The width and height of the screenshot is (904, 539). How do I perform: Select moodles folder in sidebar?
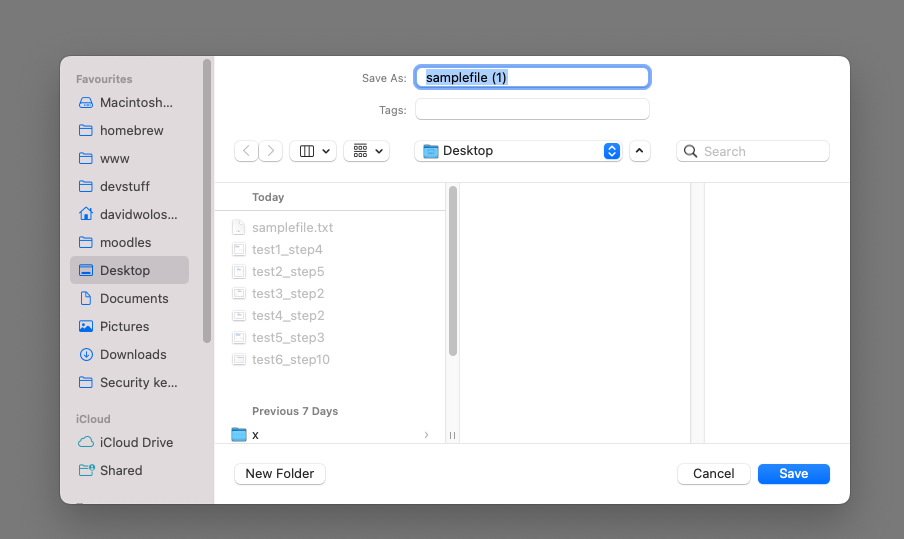pos(129,242)
